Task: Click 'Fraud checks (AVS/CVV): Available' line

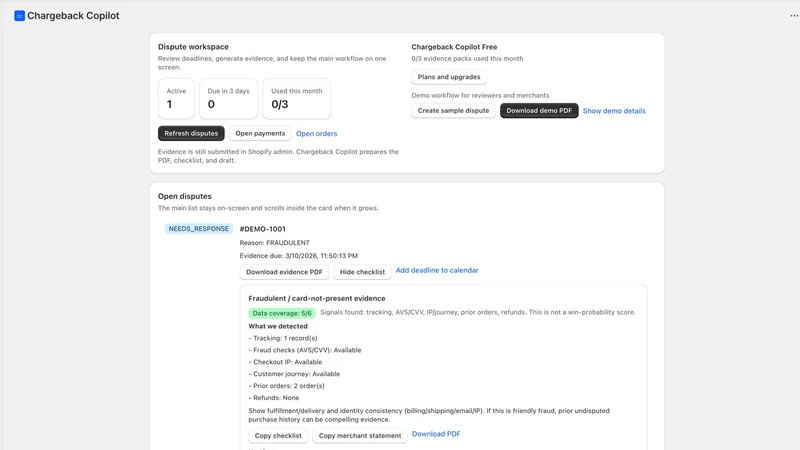Action: (305, 350)
